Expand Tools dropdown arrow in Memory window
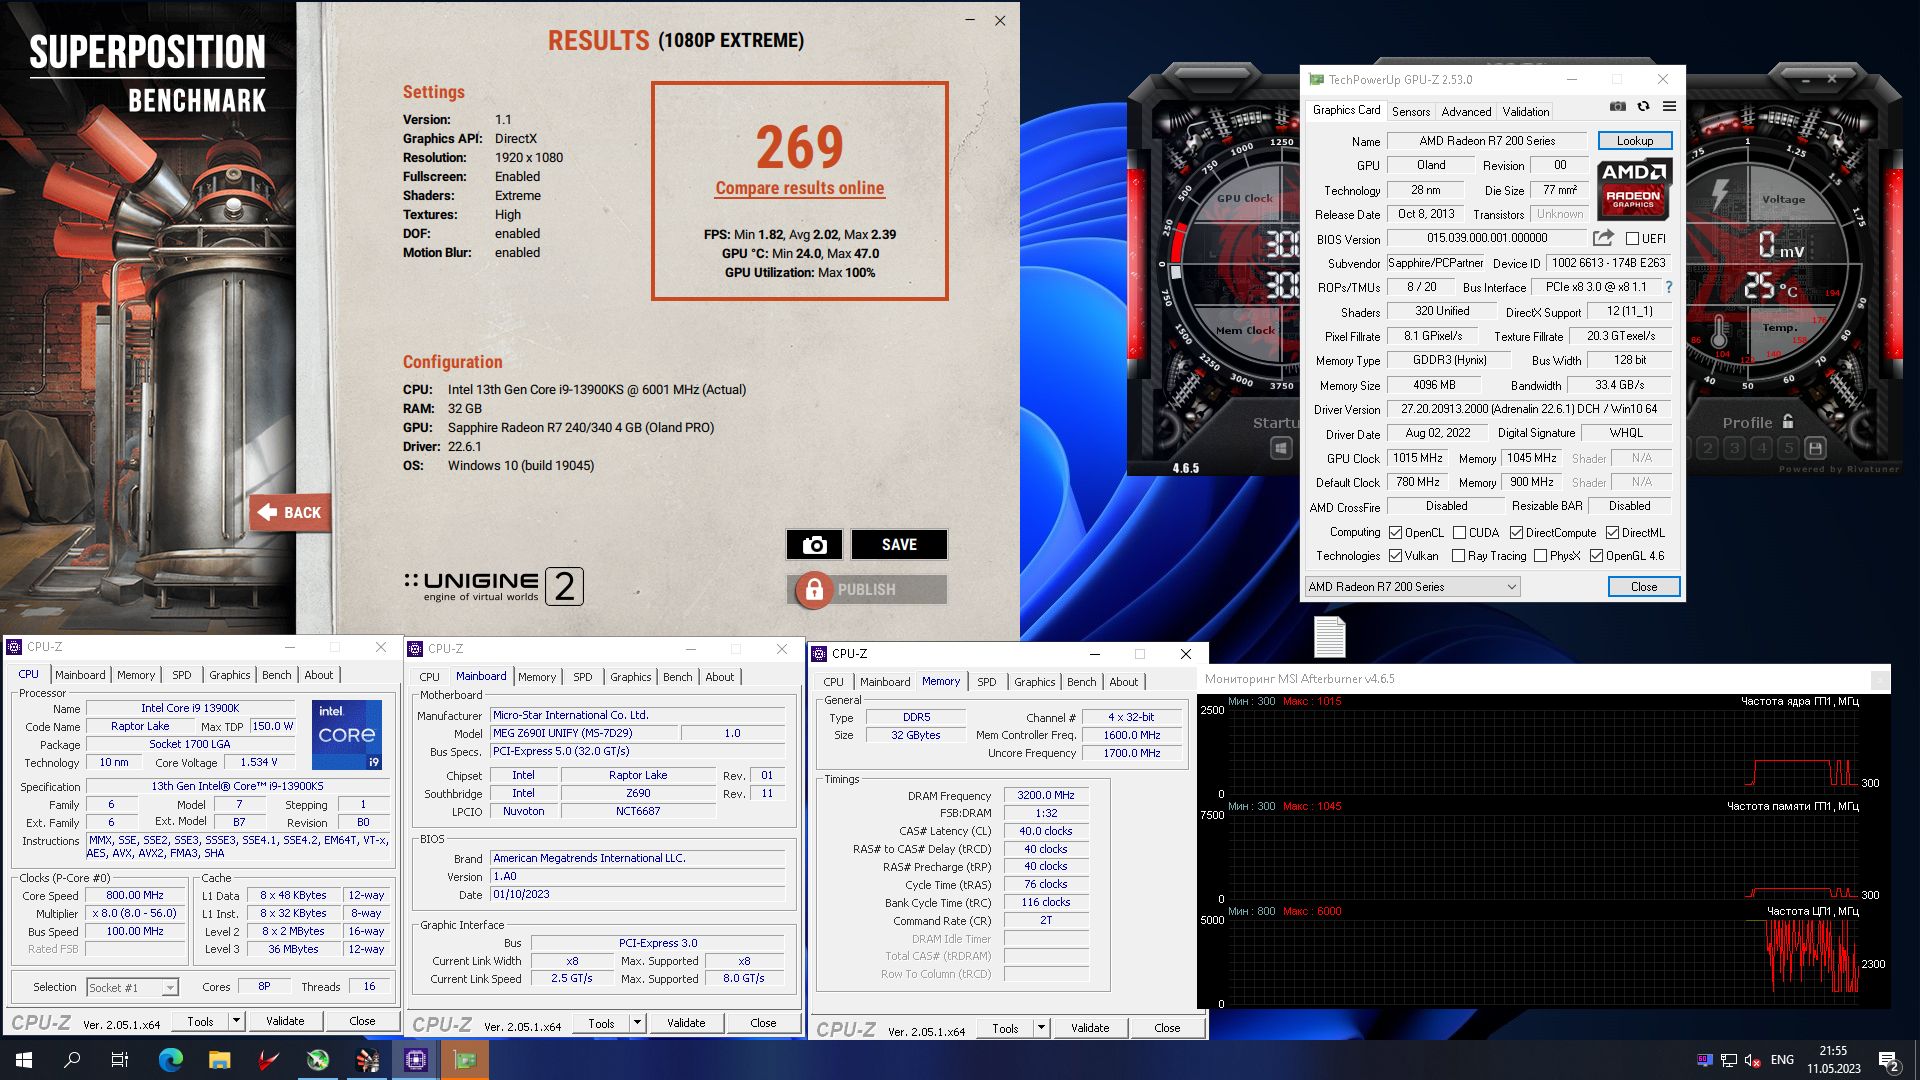This screenshot has height=1080, width=1920. [1041, 1028]
